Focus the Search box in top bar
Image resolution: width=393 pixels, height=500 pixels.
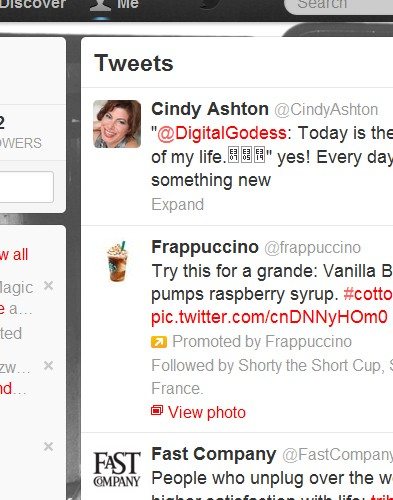coord(339,5)
